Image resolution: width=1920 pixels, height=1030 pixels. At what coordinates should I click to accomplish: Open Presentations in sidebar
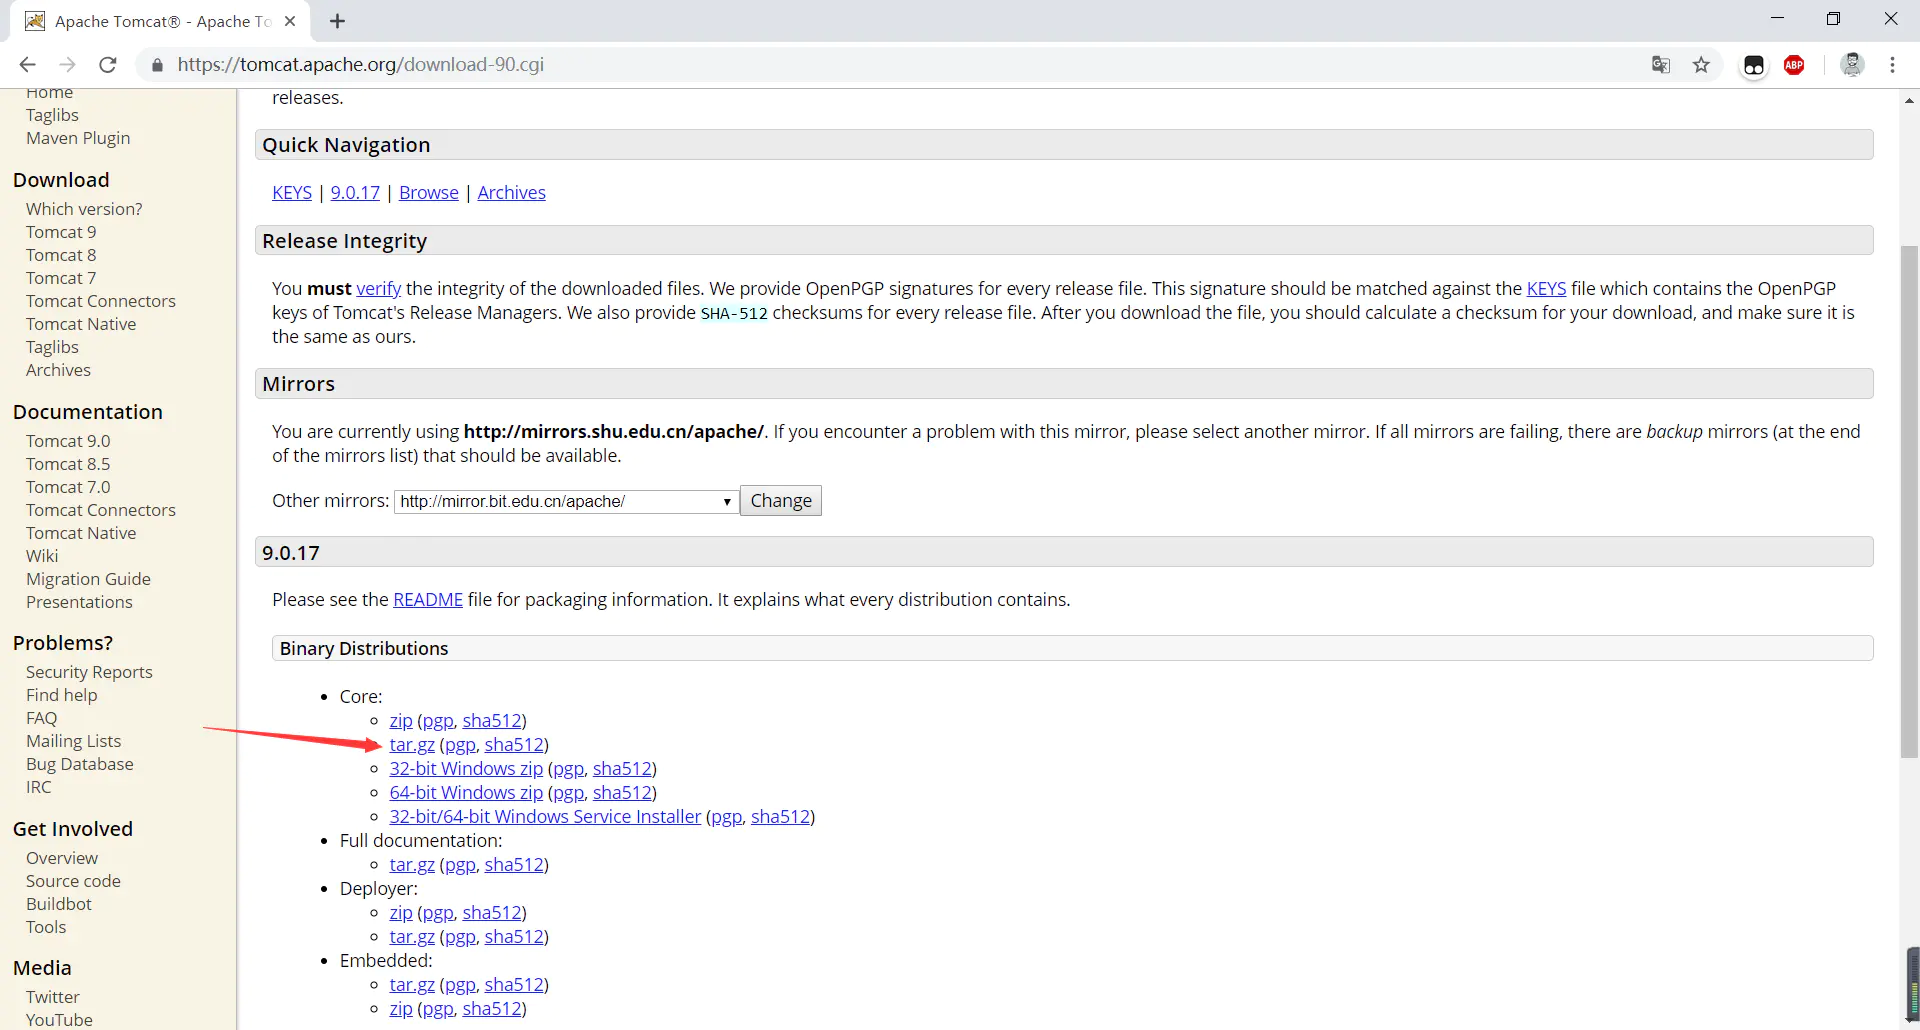point(79,602)
